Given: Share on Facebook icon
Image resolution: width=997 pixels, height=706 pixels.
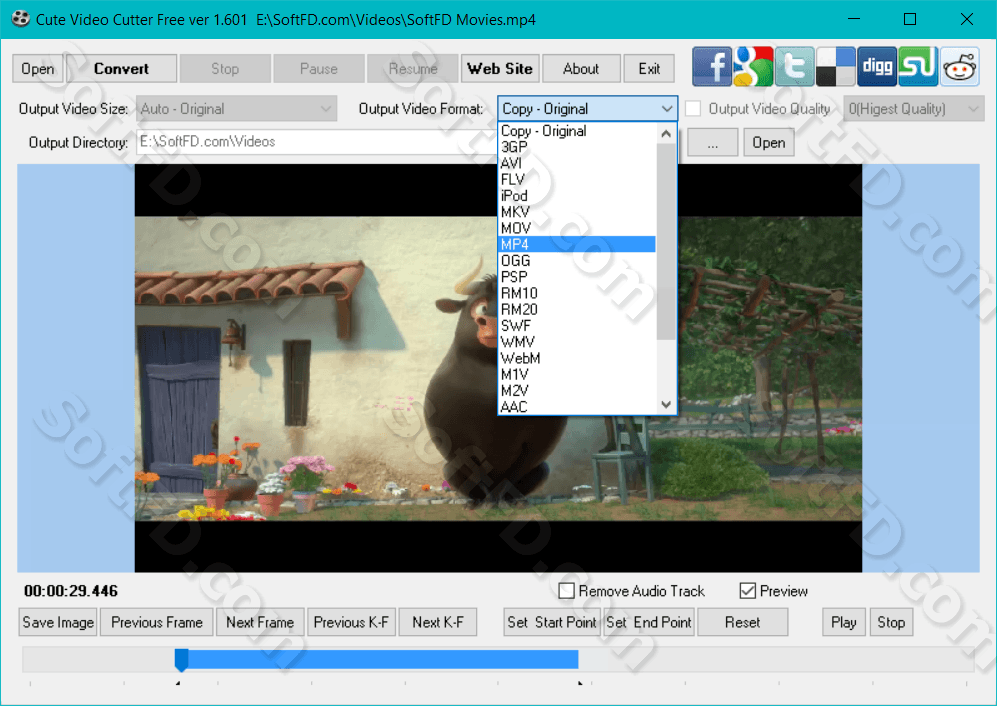Looking at the screenshot, I should pos(712,66).
